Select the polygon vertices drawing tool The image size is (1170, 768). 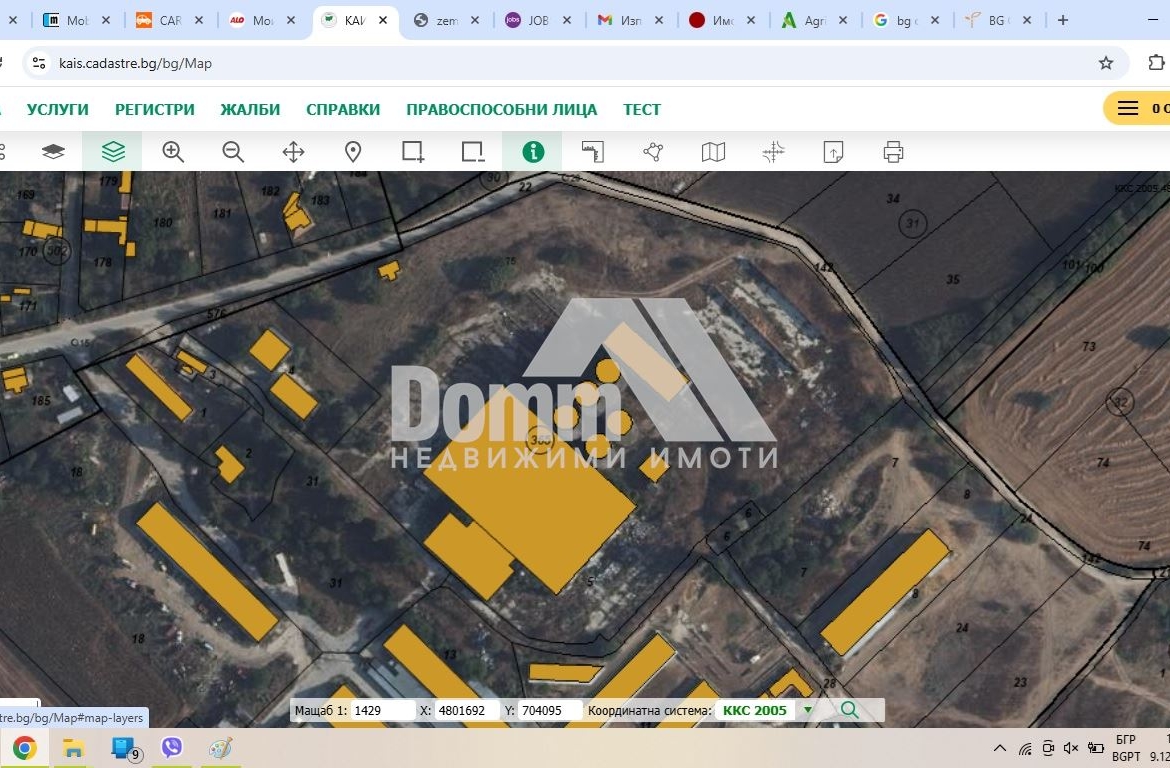pyautogui.click(x=653, y=152)
